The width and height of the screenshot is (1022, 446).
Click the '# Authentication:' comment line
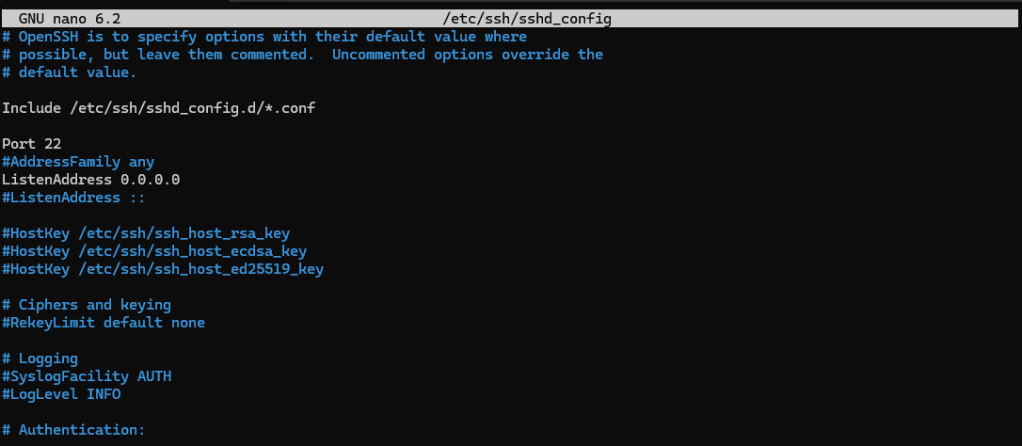pos(74,430)
